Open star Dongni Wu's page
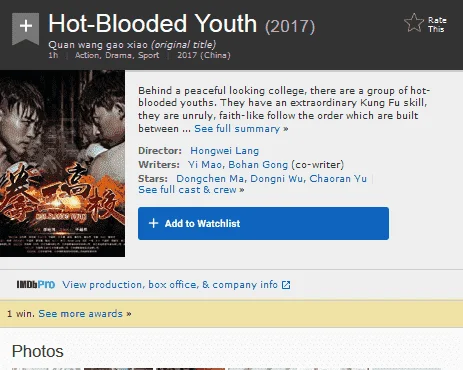Viewport: 463px width, 370px height. pyautogui.click(x=276, y=179)
